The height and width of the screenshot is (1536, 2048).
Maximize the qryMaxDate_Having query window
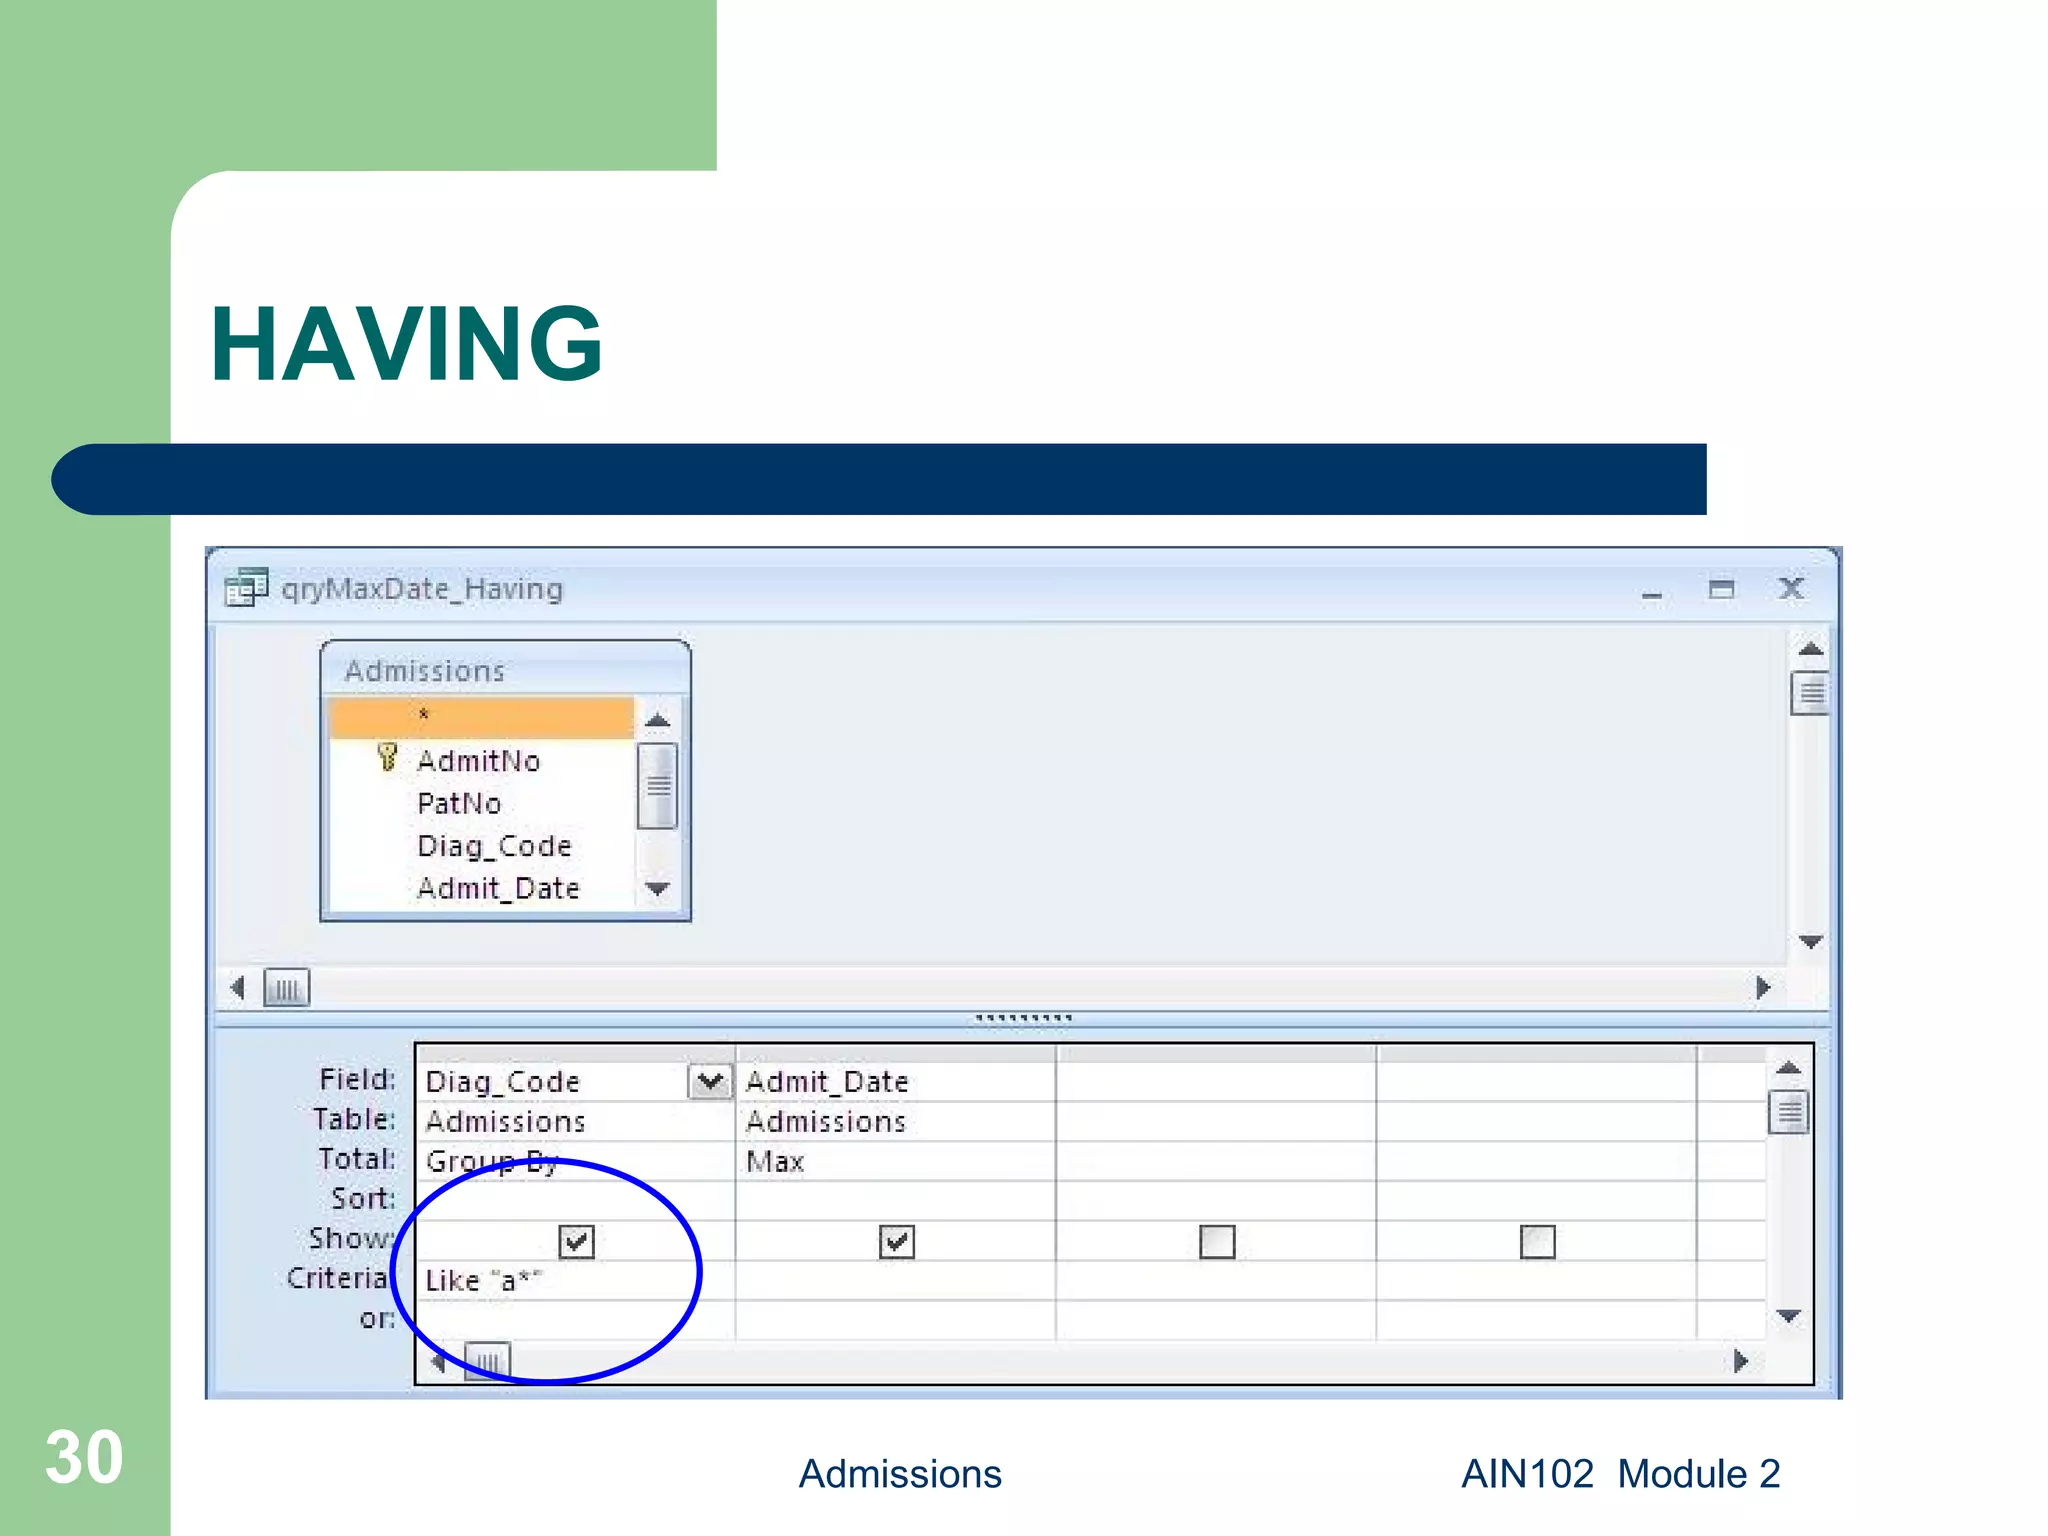[x=1721, y=589]
